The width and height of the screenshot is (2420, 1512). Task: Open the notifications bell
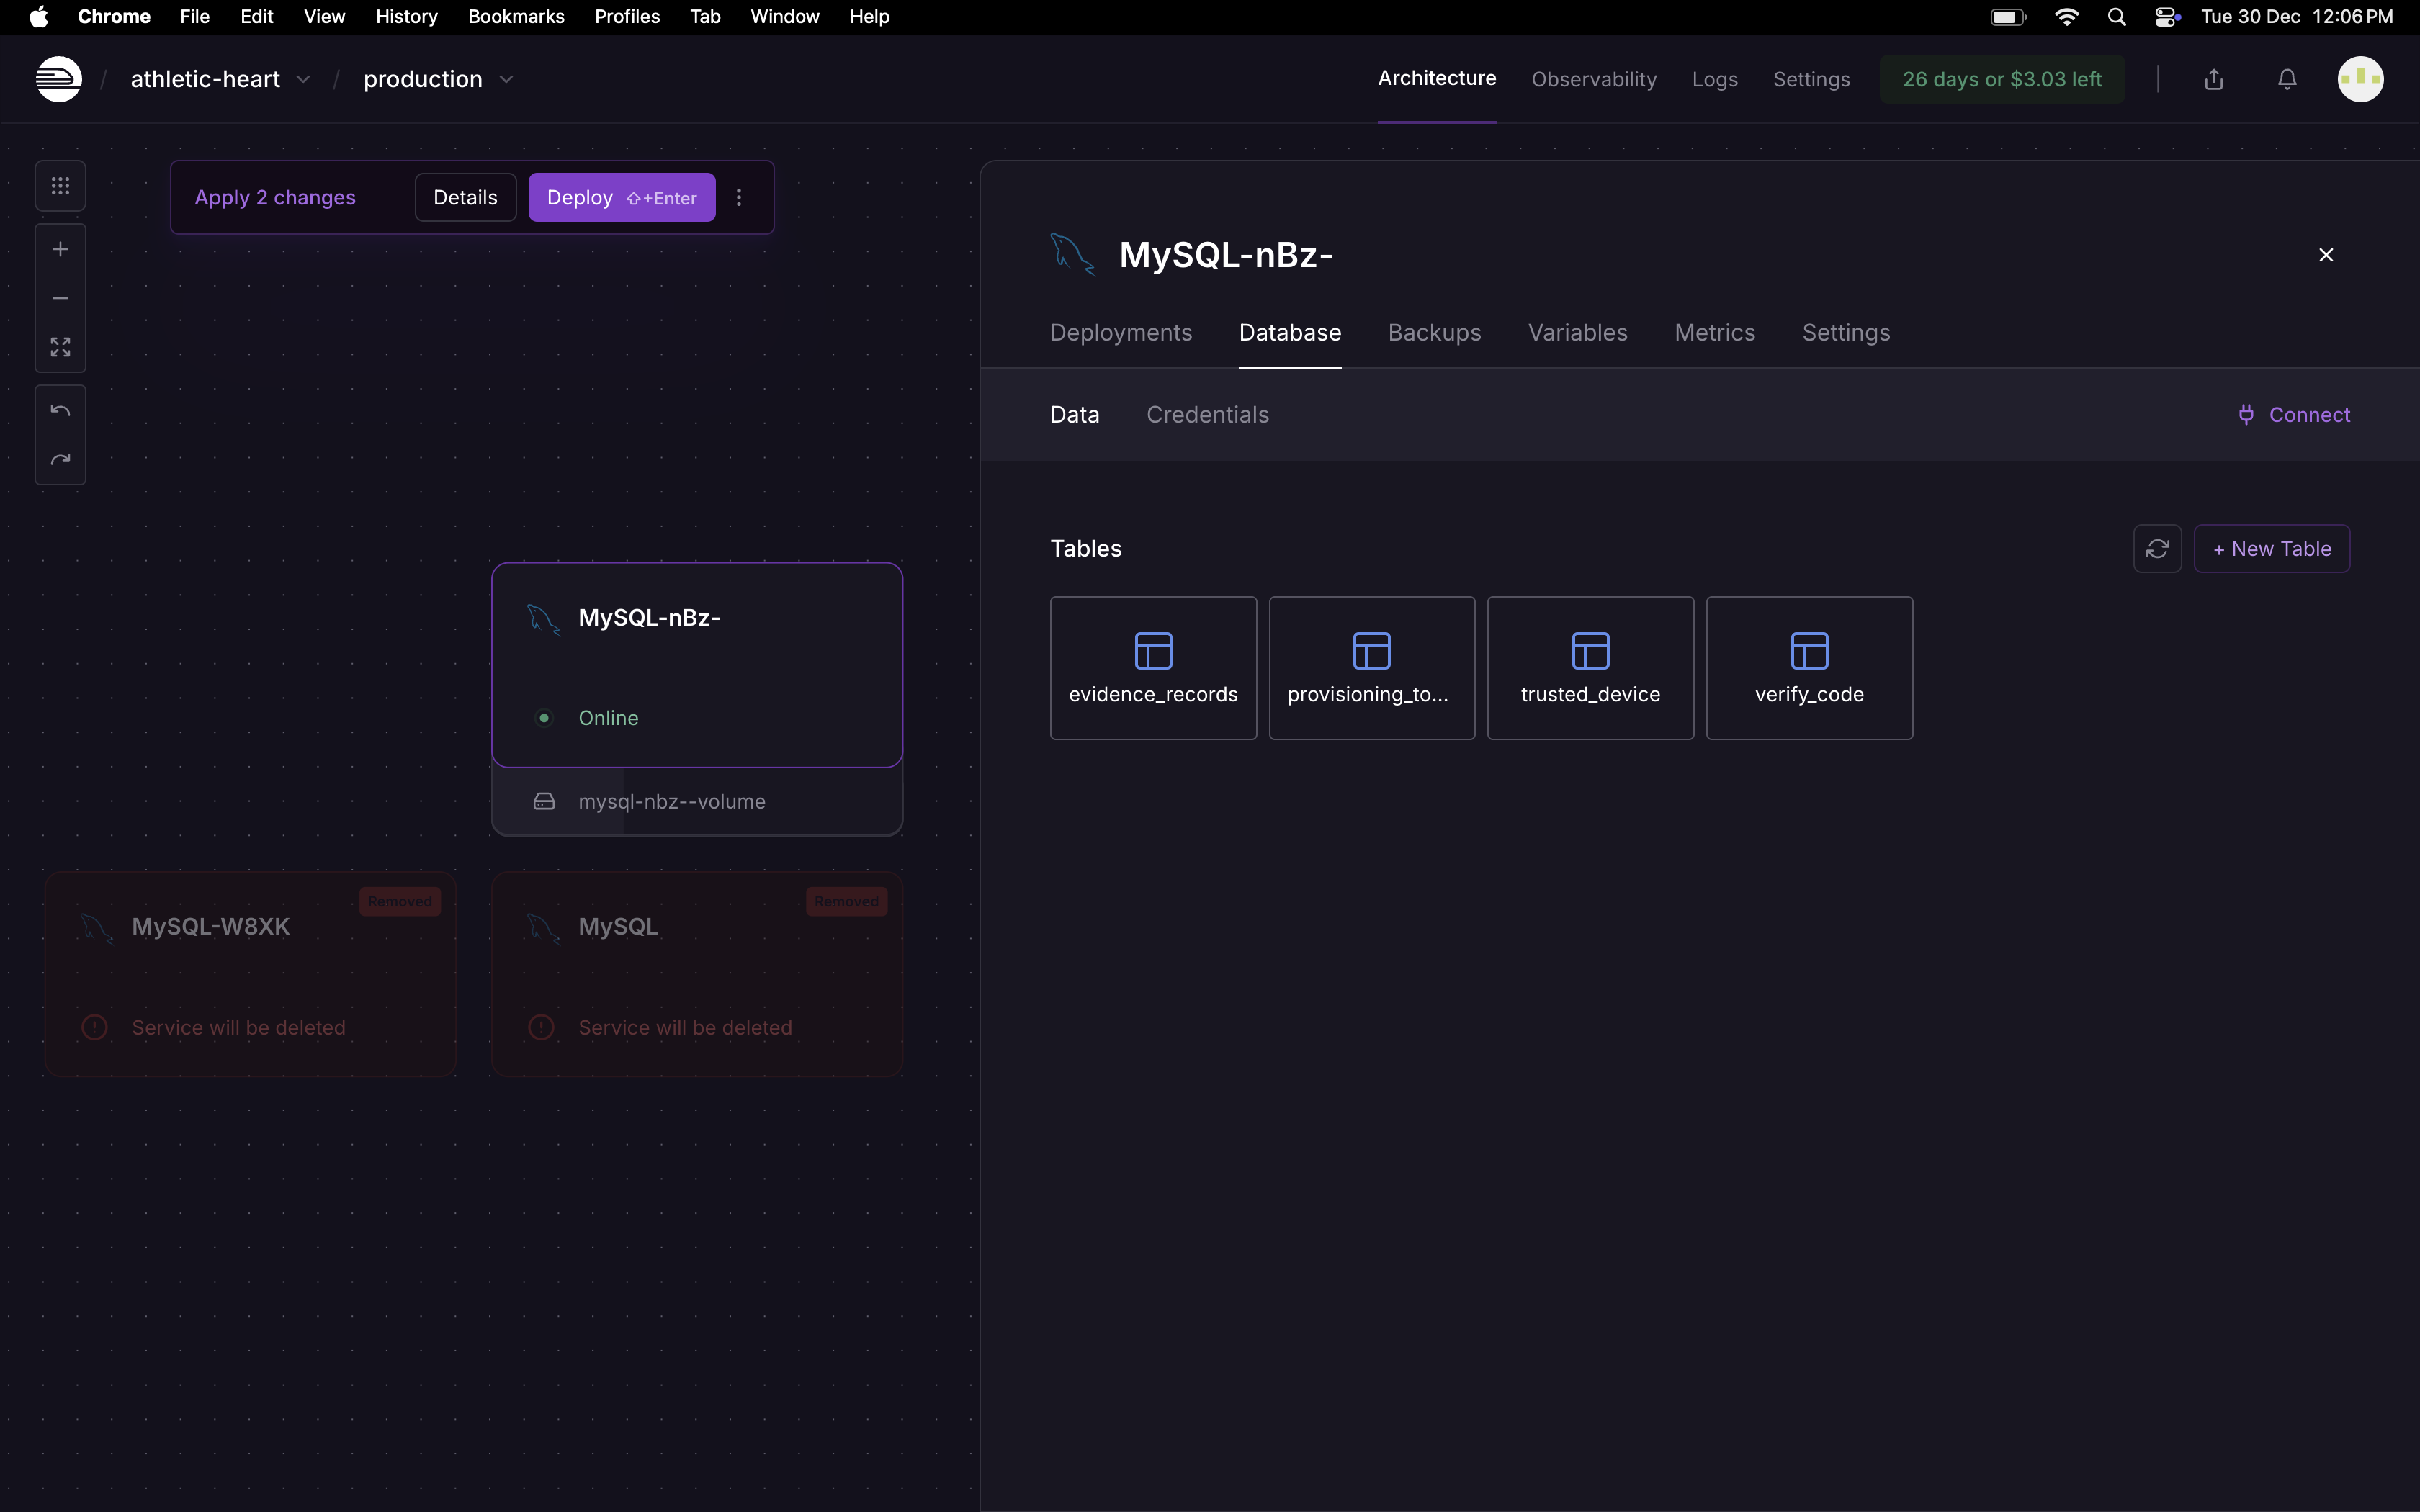2287,79
